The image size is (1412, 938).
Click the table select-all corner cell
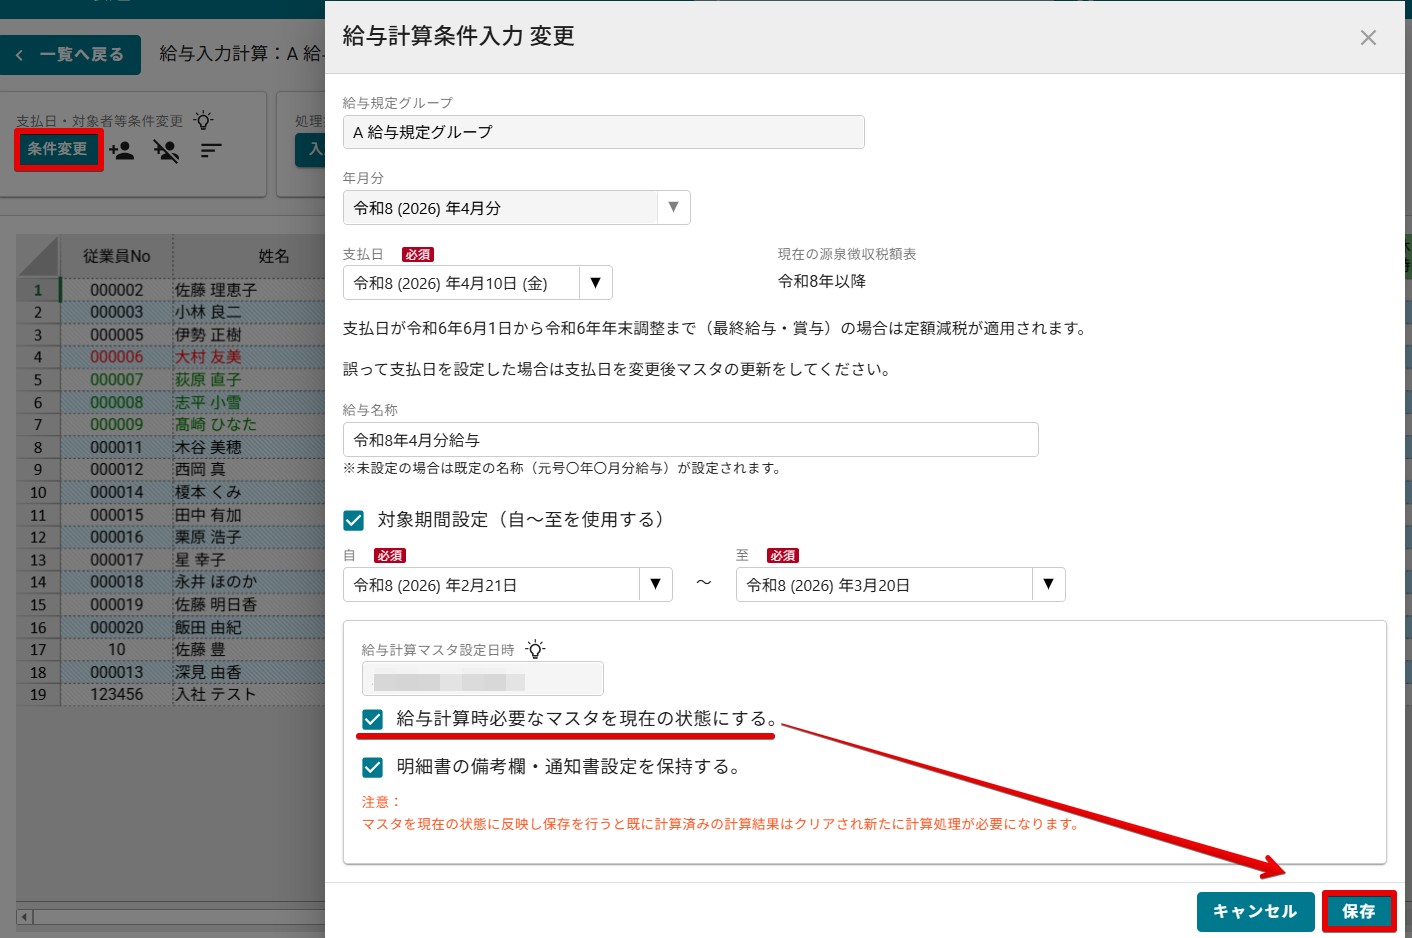pyautogui.click(x=39, y=256)
